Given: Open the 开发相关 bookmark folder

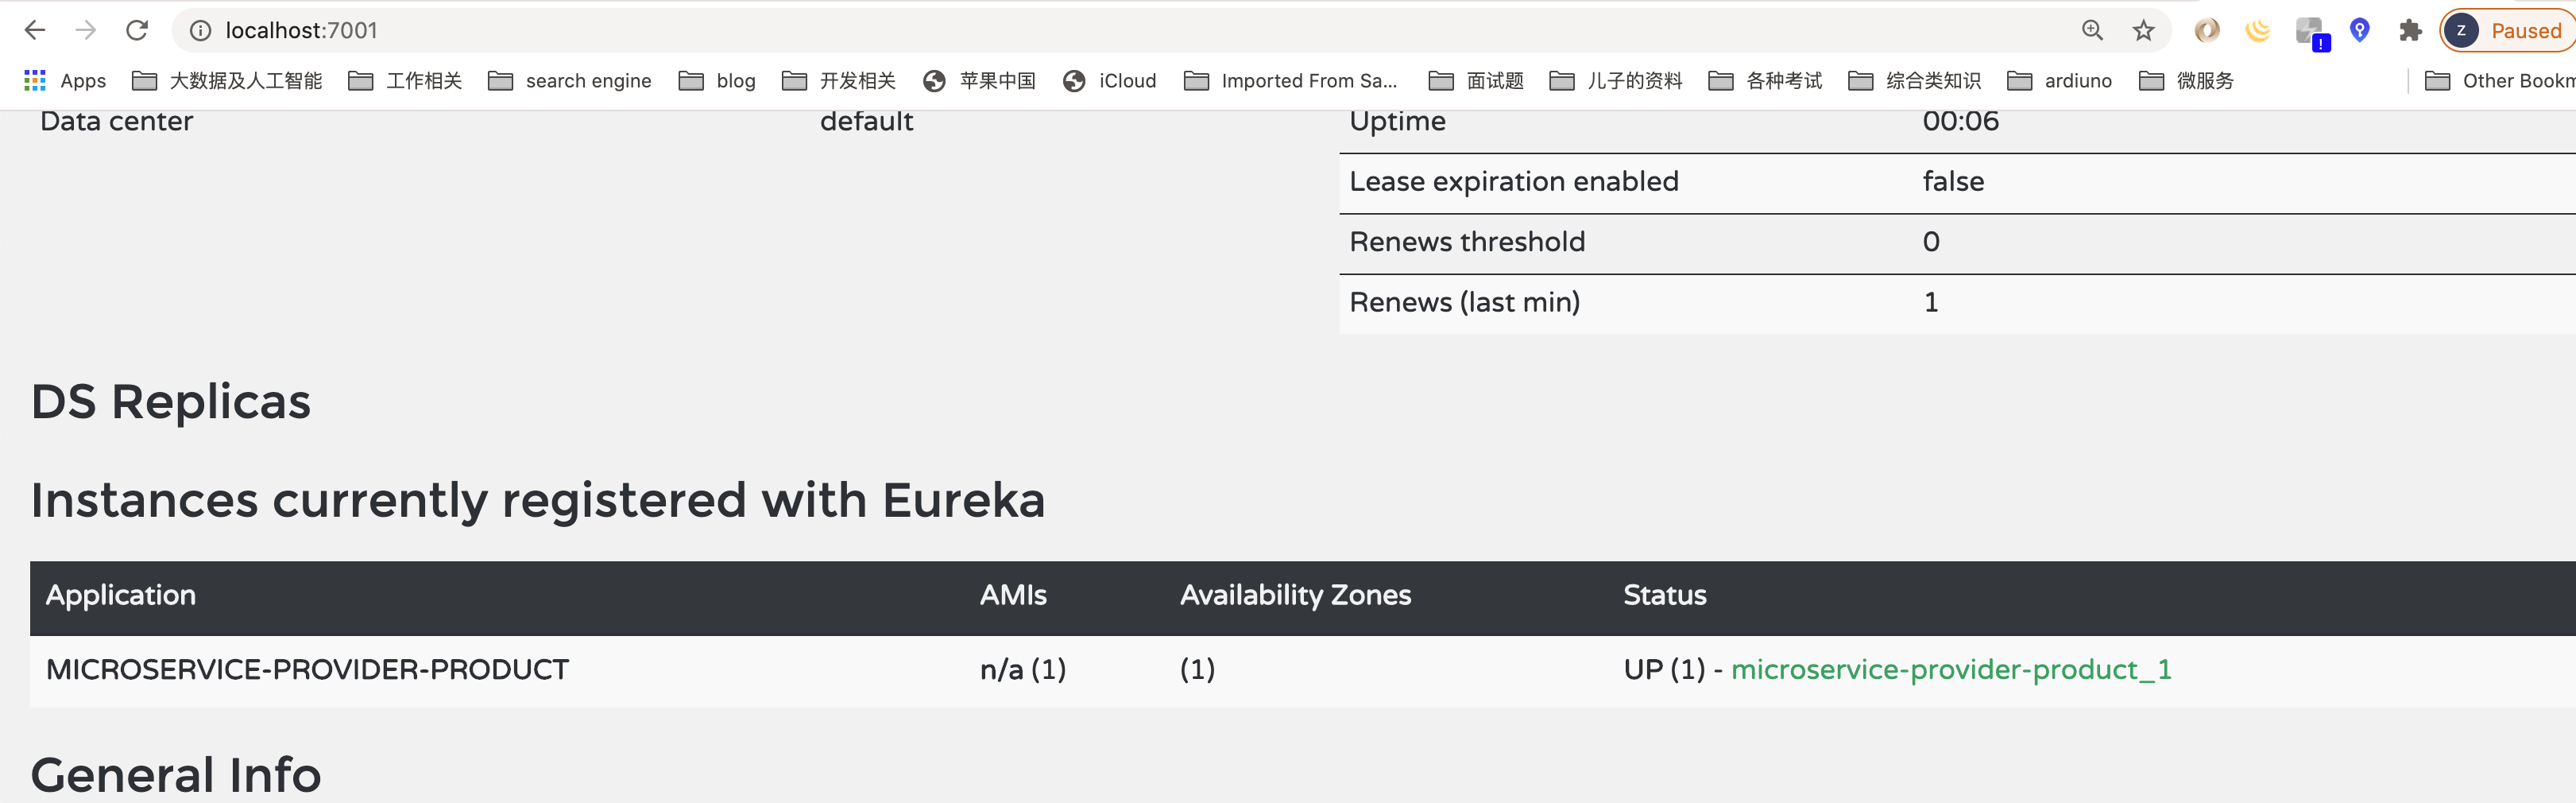Looking at the screenshot, I should pos(839,81).
